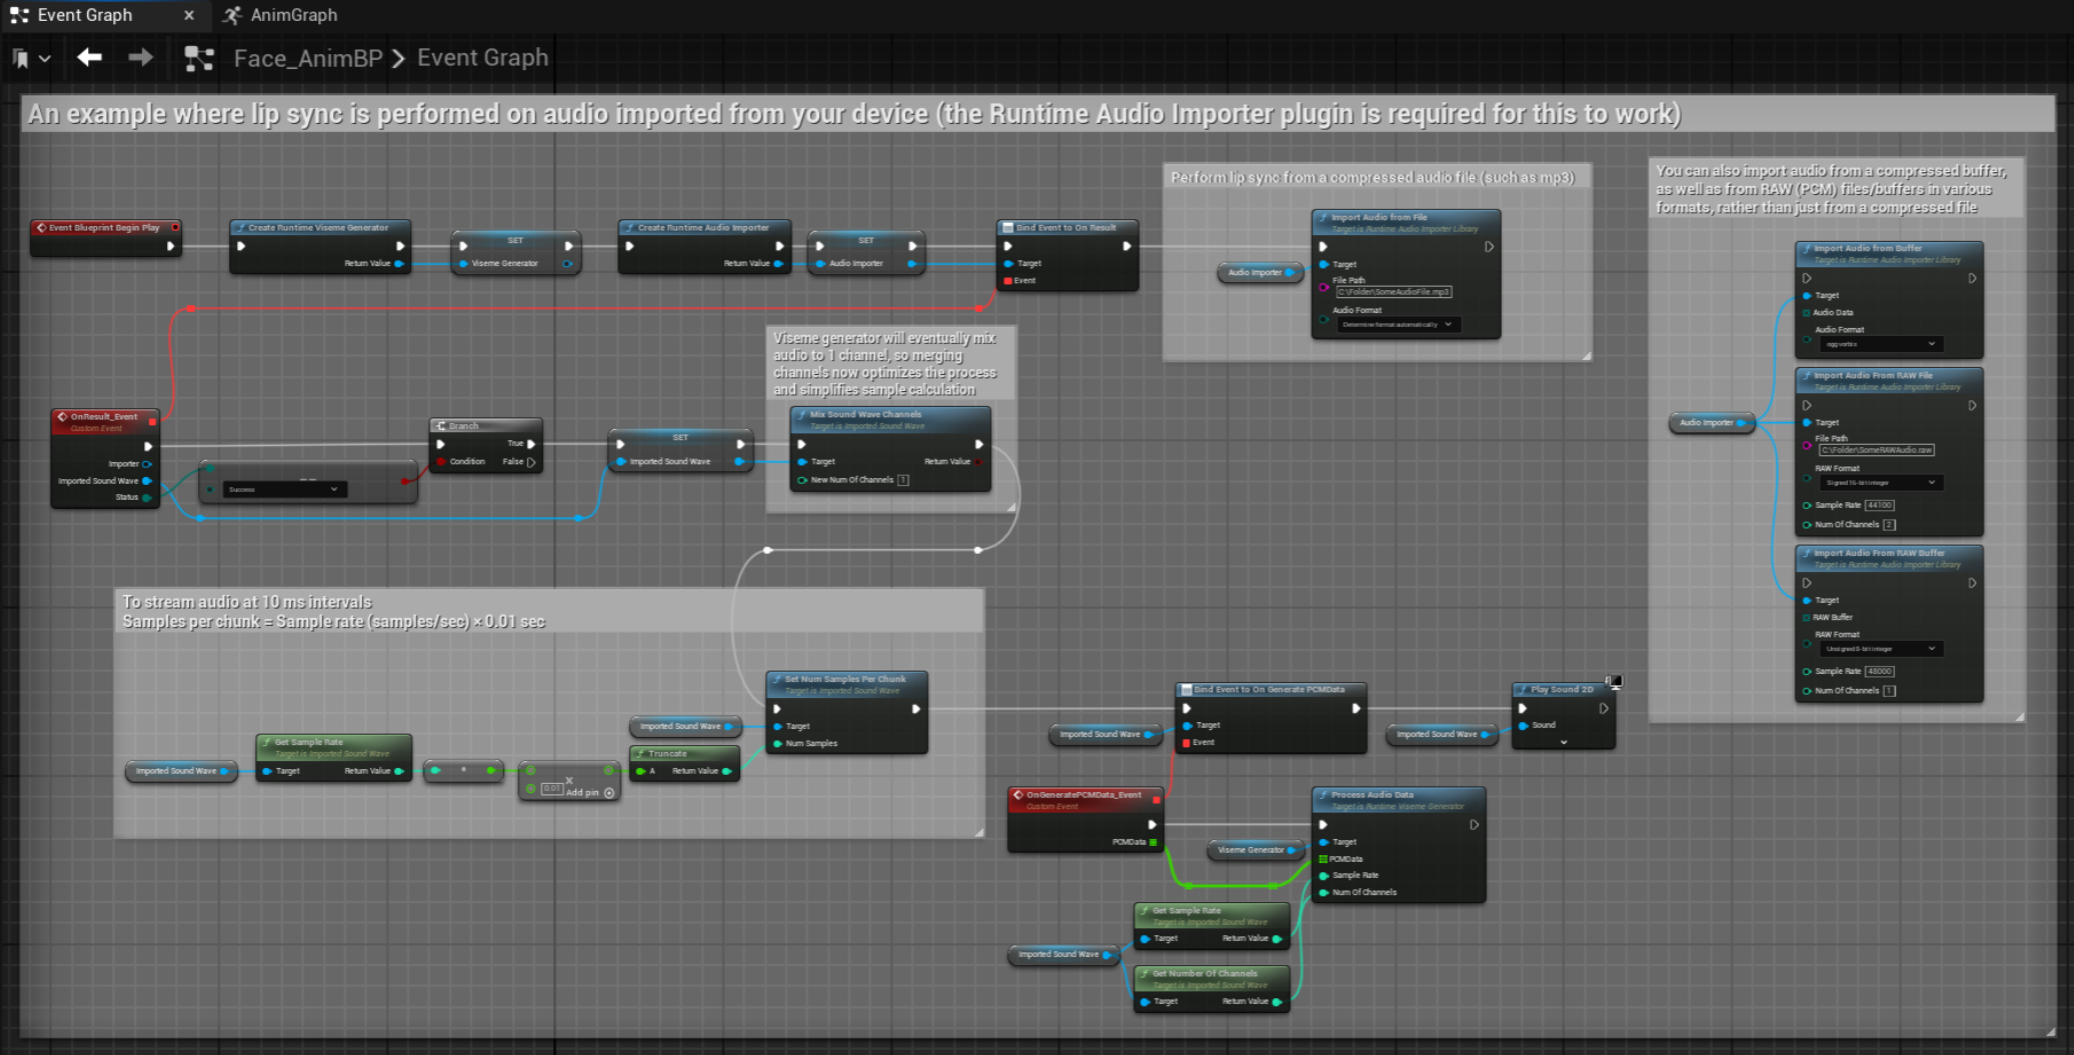Click Event Graph breadcrumb link
This screenshot has width=2074, height=1055.
pyautogui.click(x=482, y=58)
